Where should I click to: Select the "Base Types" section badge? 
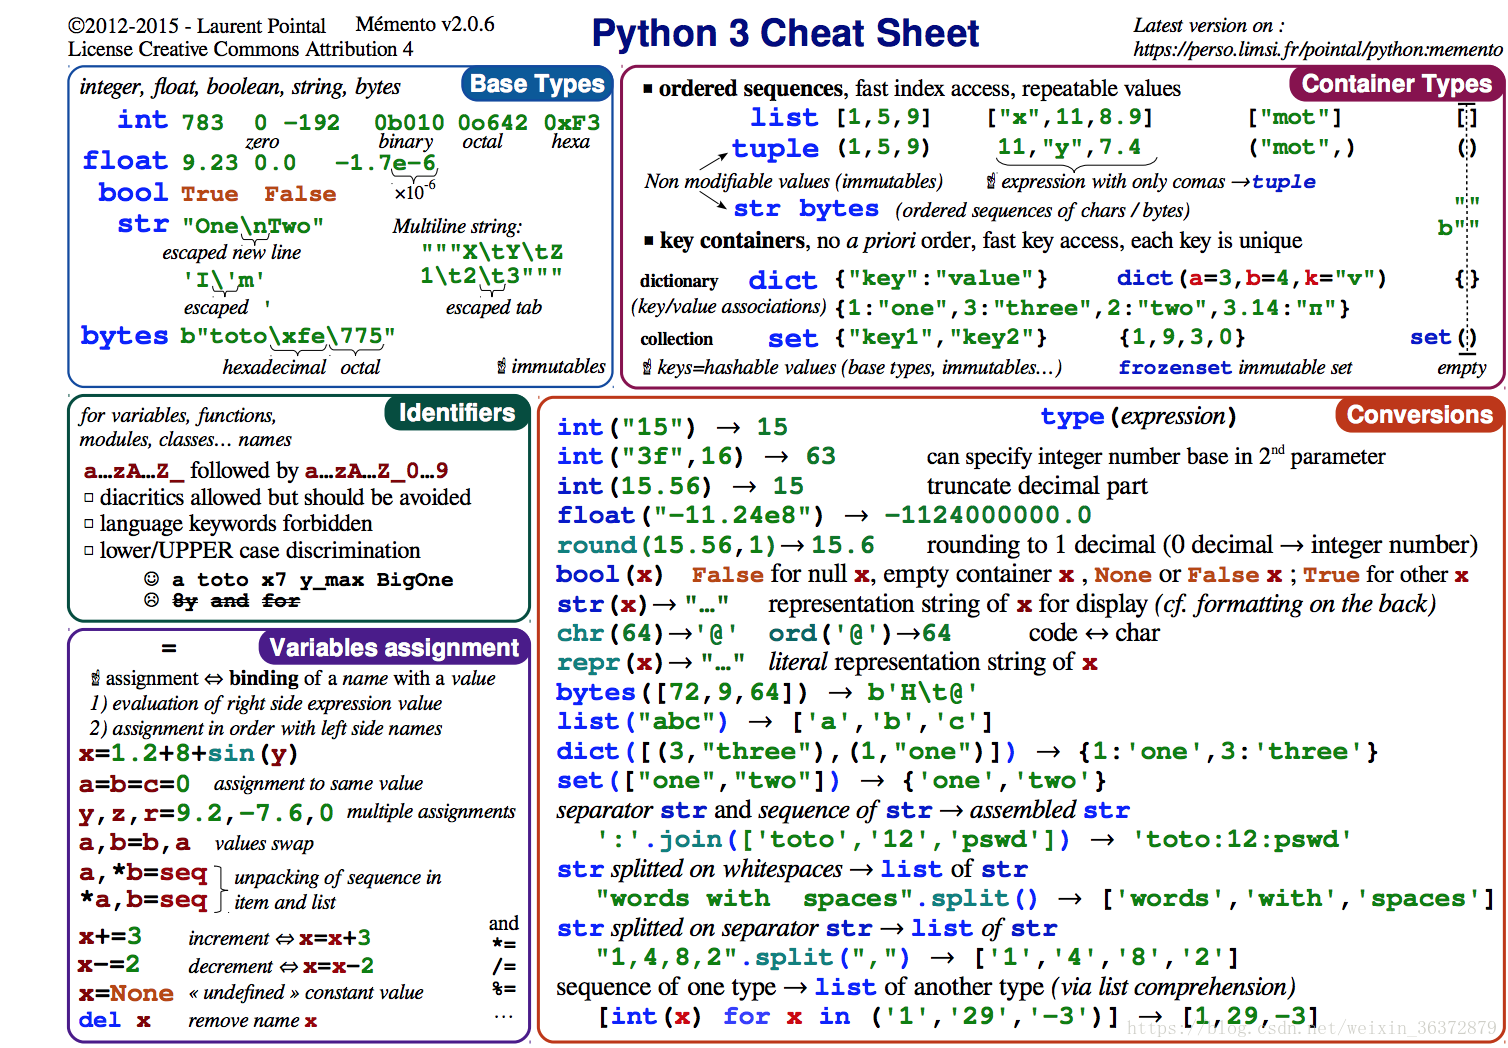click(538, 84)
